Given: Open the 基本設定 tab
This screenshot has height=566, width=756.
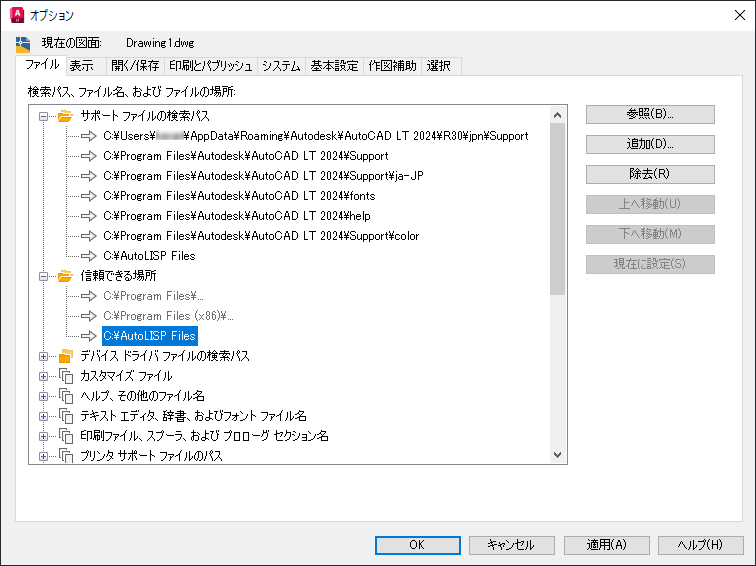Looking at the screenshot, I should (x=334, y=66).
